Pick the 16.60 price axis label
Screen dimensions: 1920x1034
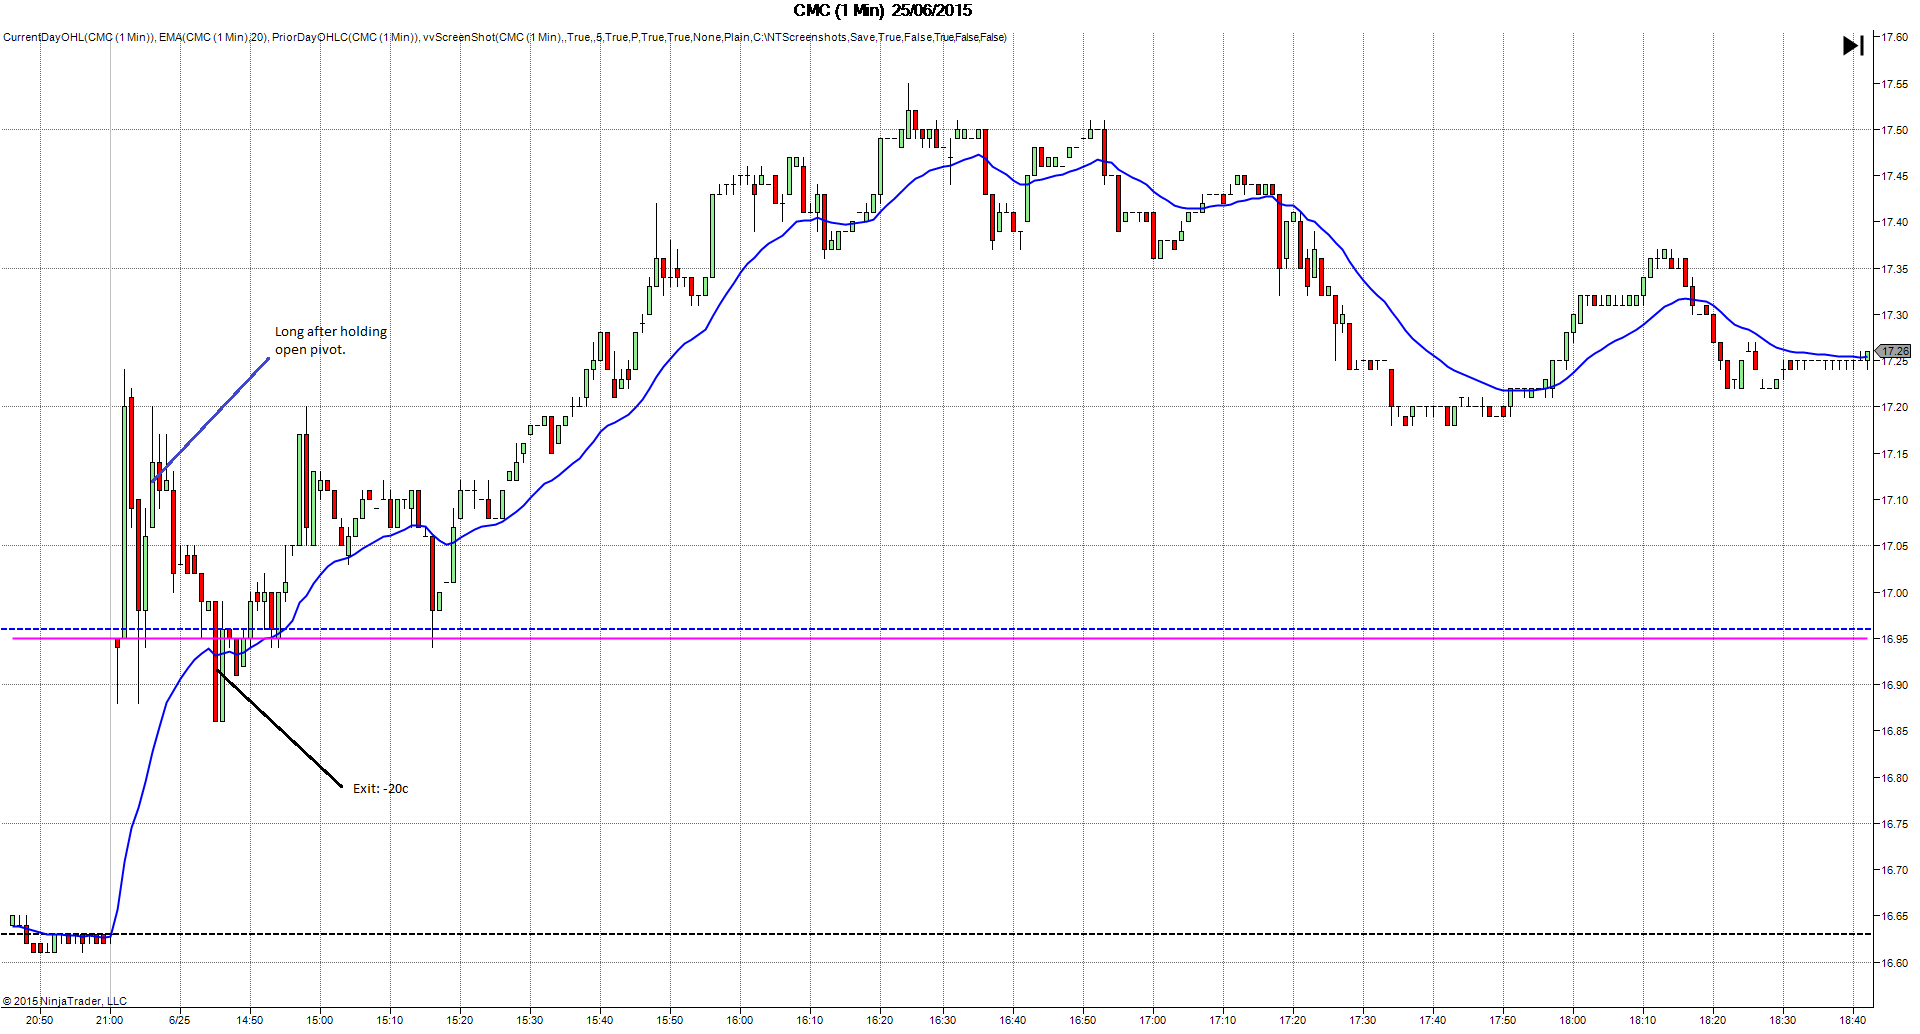point(1894,963)
